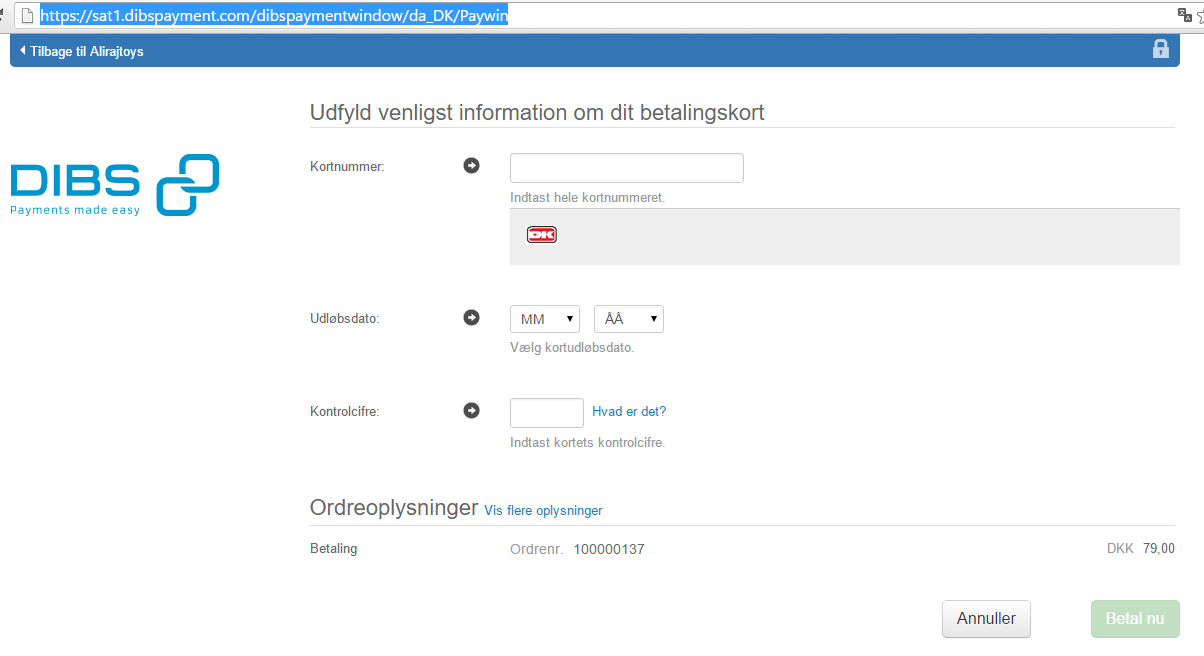Image resolution: width=1204 pixels, height=656 pixels.
Task: Click the translate icon in address bar
Action: tap(1184, 16)
